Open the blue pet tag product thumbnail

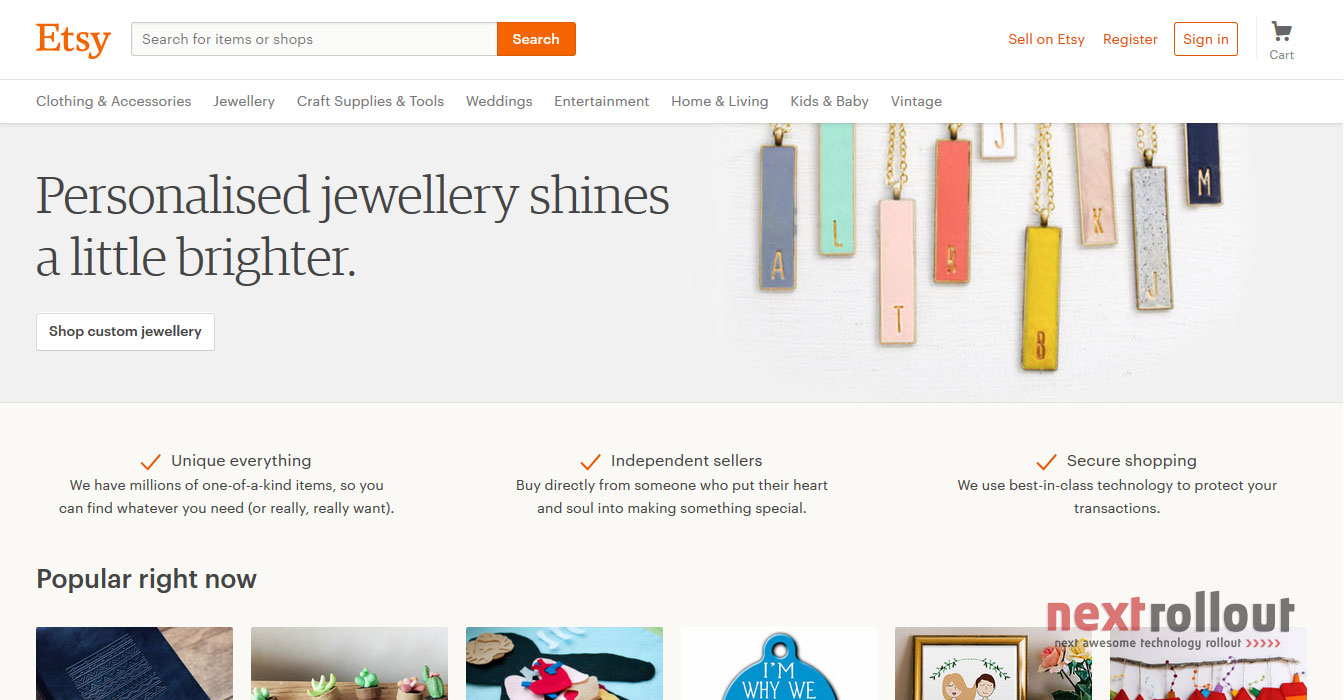(x=779, y=664)
